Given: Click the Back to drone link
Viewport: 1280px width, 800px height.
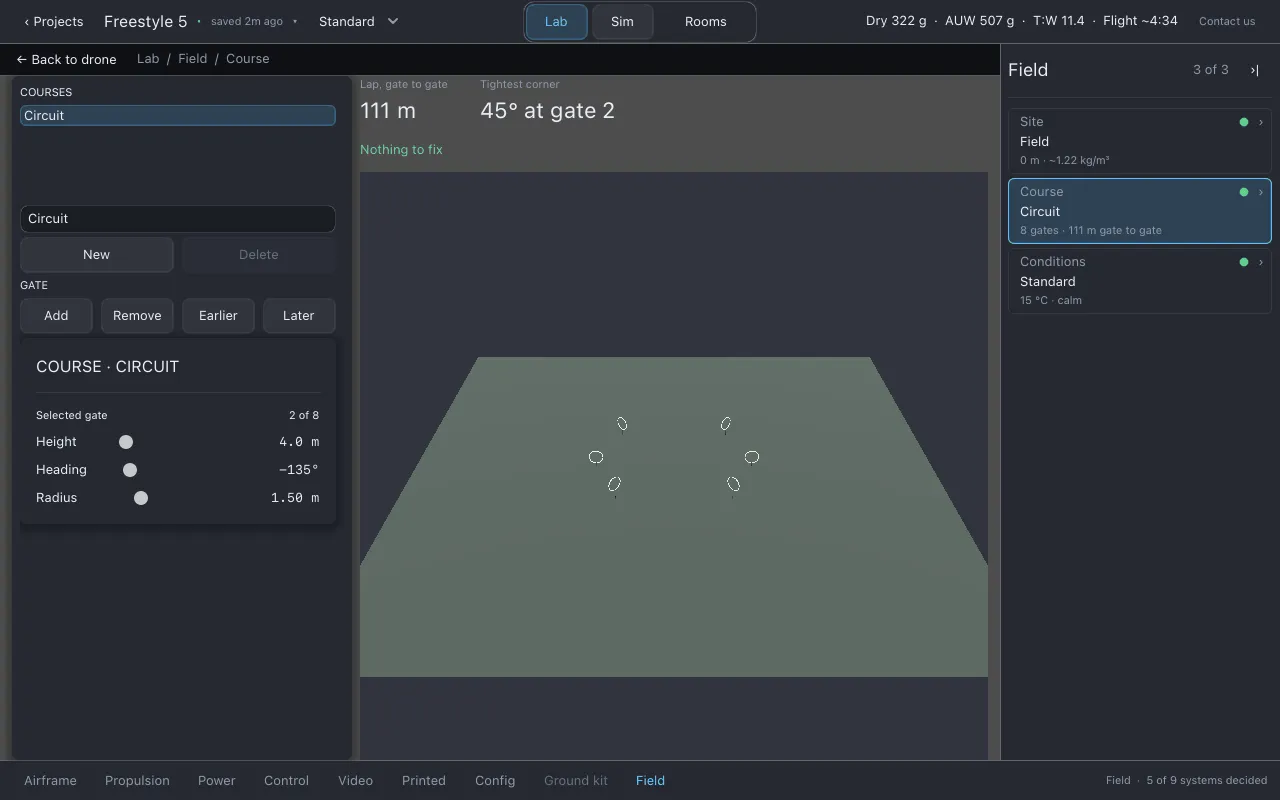Looking at the screenshot, I should click(x=67, y=59).
